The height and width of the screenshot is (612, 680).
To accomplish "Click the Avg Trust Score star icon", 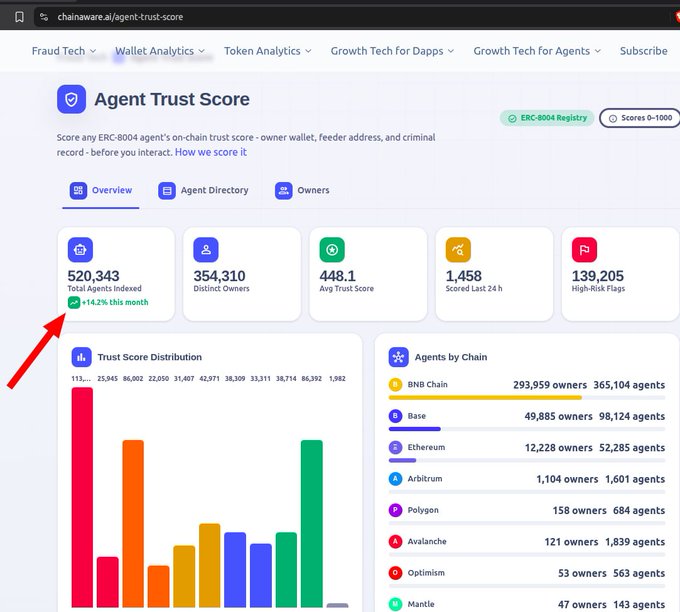I will [332, 250].
